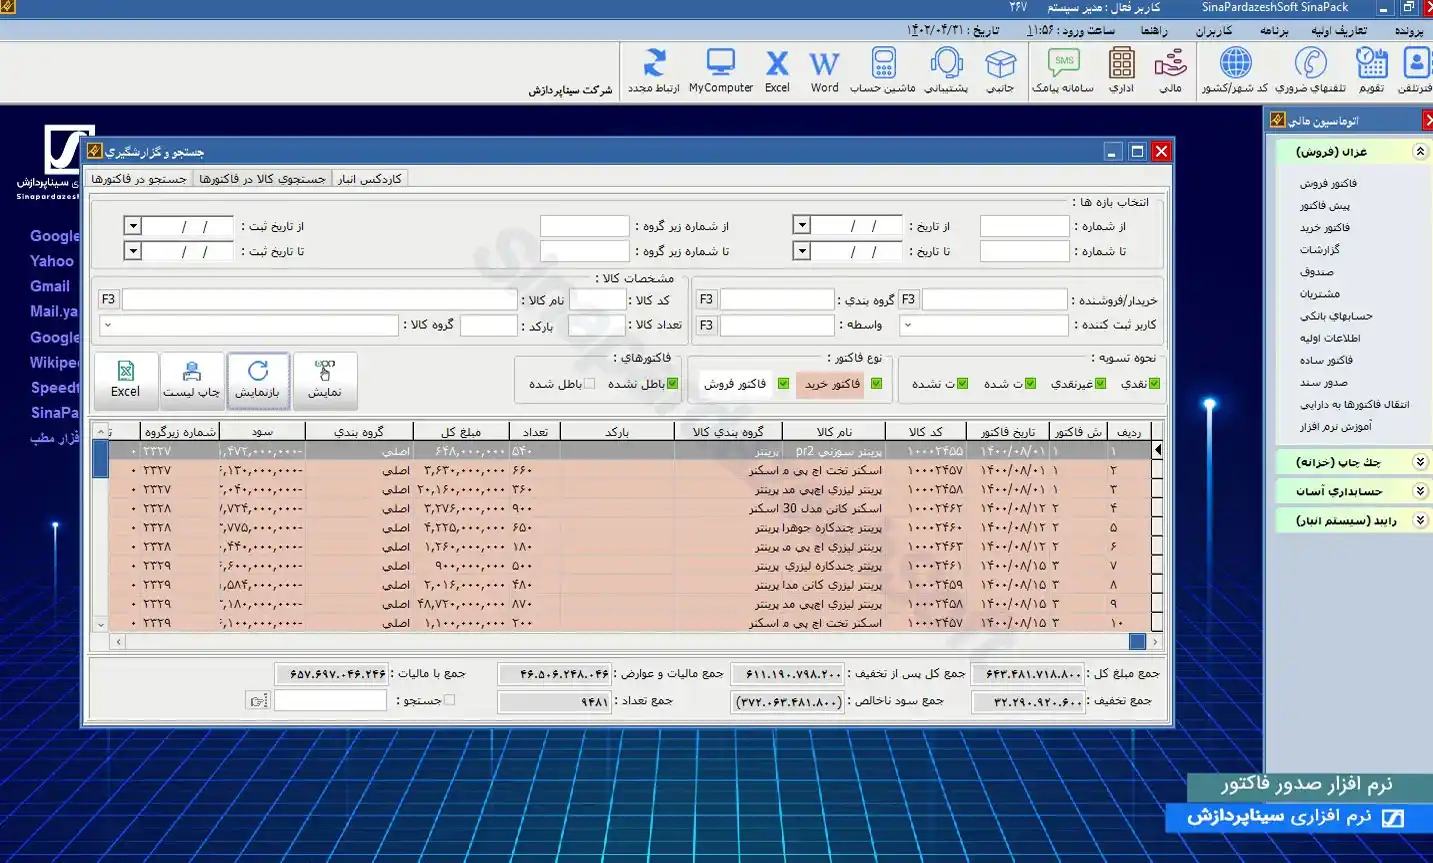
Task: Open the تعاریف اولیه menu
Action: pyautogui.click(x=1339, y=31)
